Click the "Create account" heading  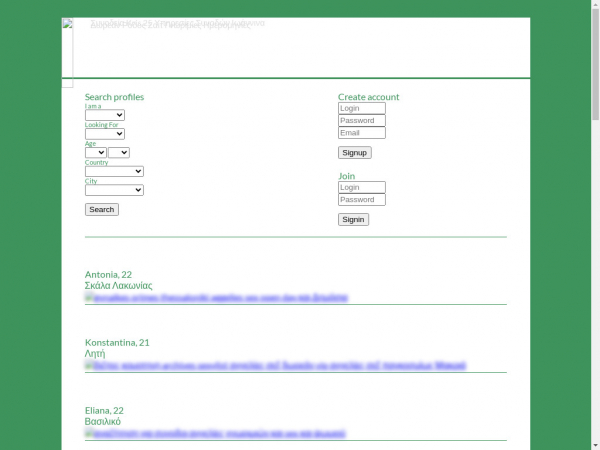[x=368, y=97]
